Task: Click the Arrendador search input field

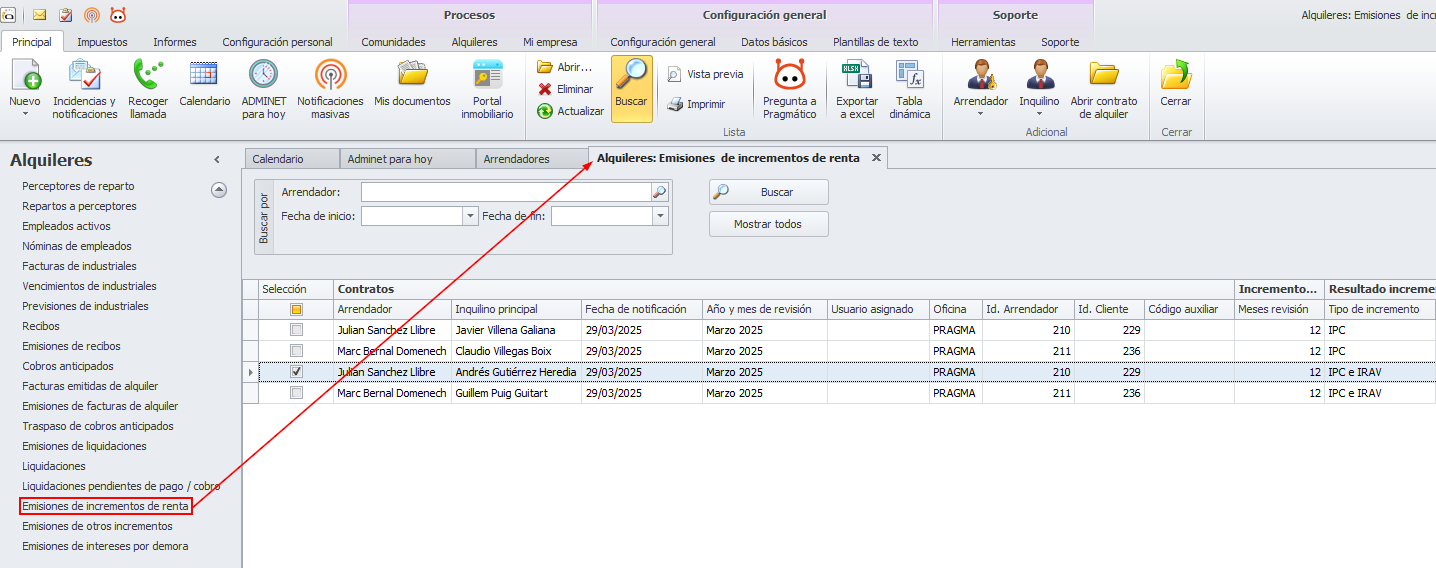Action: pyautogui.click(x=505, y=192)
